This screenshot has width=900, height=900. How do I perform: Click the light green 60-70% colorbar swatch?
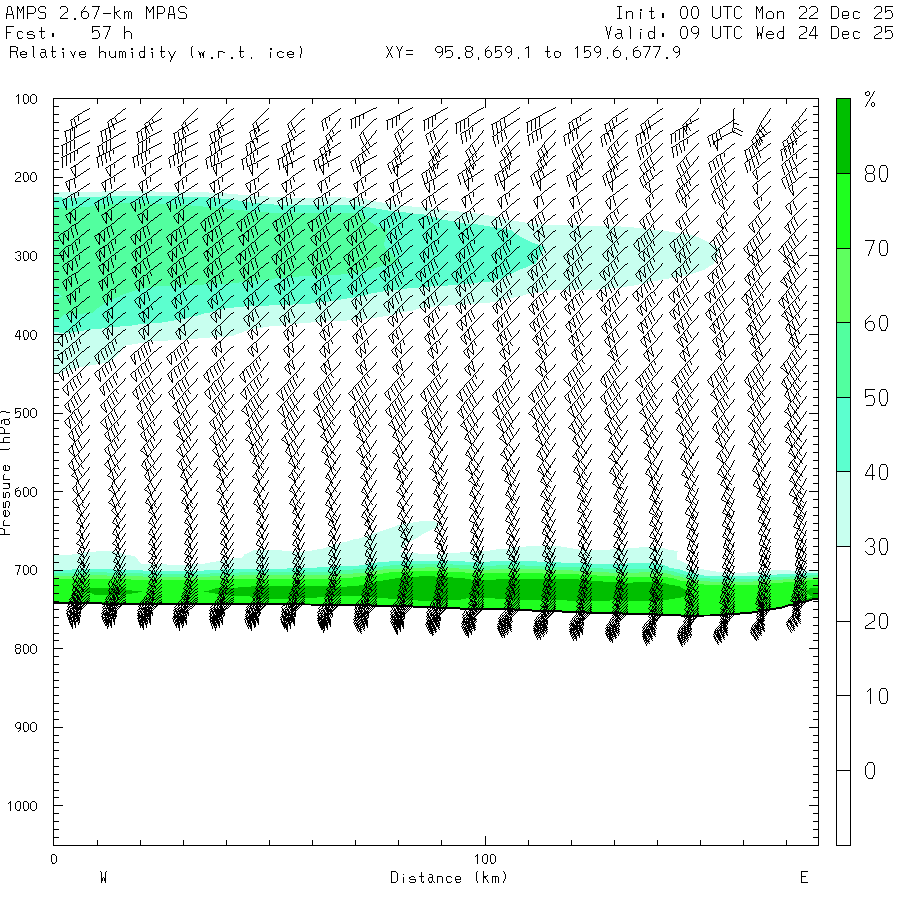pyautogui.click(x=843, y=285)
